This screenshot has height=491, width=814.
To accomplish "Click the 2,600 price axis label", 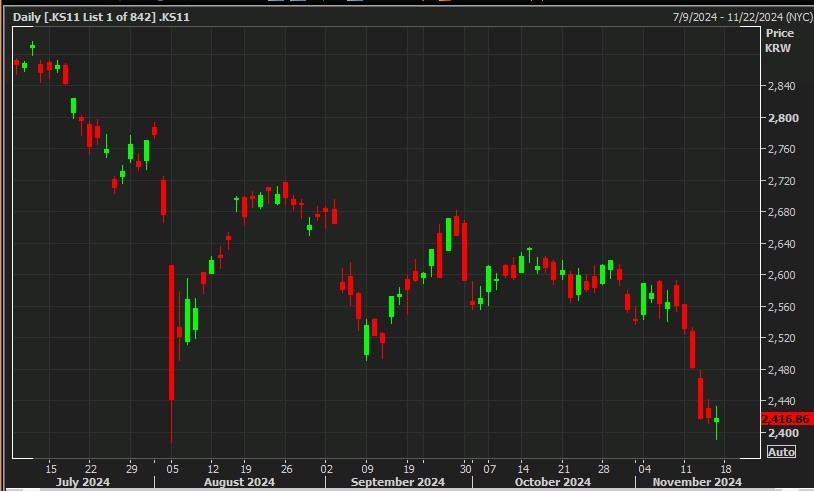I will pos(781,275).
